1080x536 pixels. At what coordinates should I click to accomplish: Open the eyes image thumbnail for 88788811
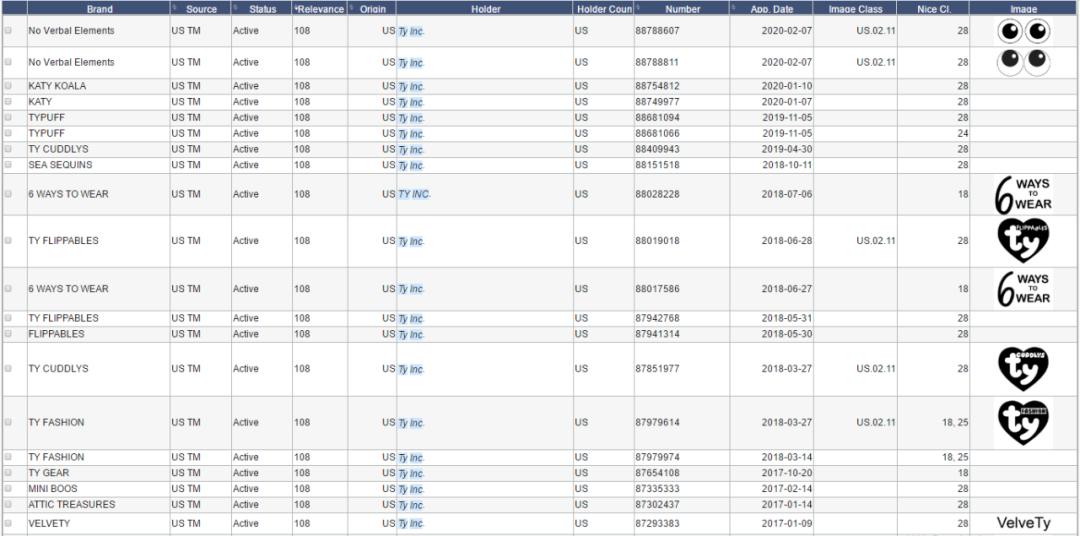click(x=1024, y=62)
